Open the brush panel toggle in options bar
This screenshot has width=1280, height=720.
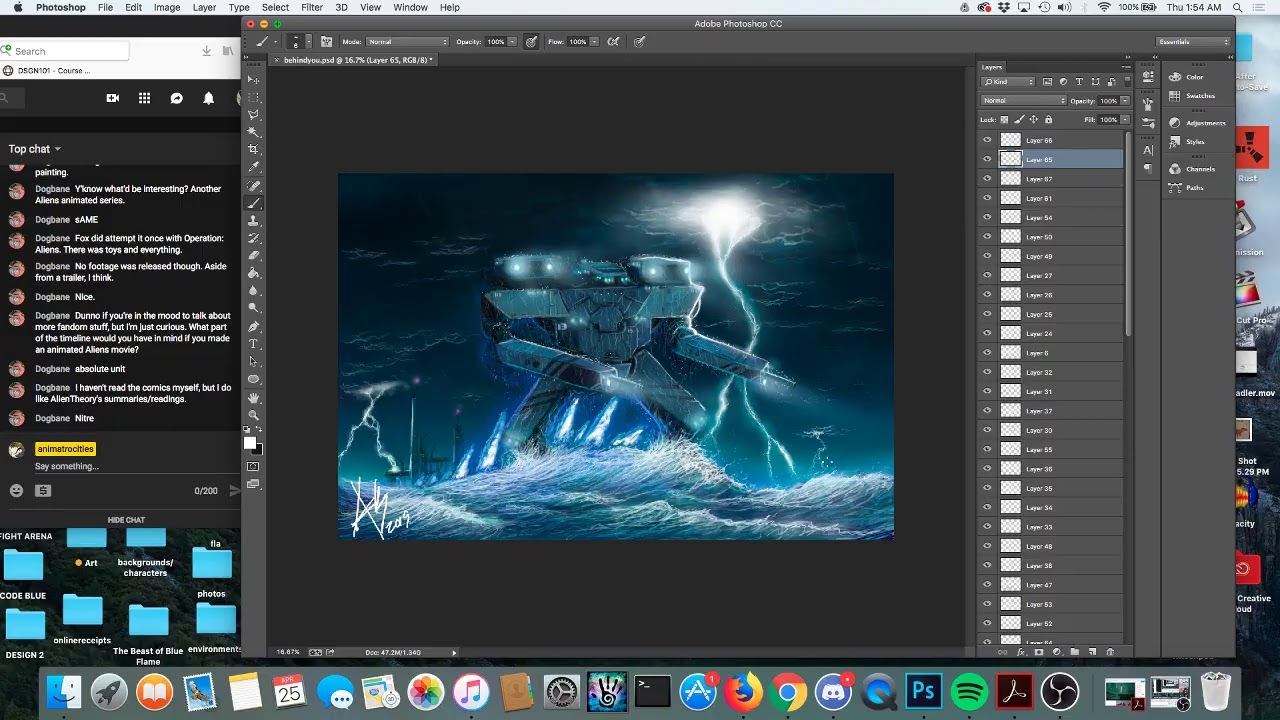[326, 42]
